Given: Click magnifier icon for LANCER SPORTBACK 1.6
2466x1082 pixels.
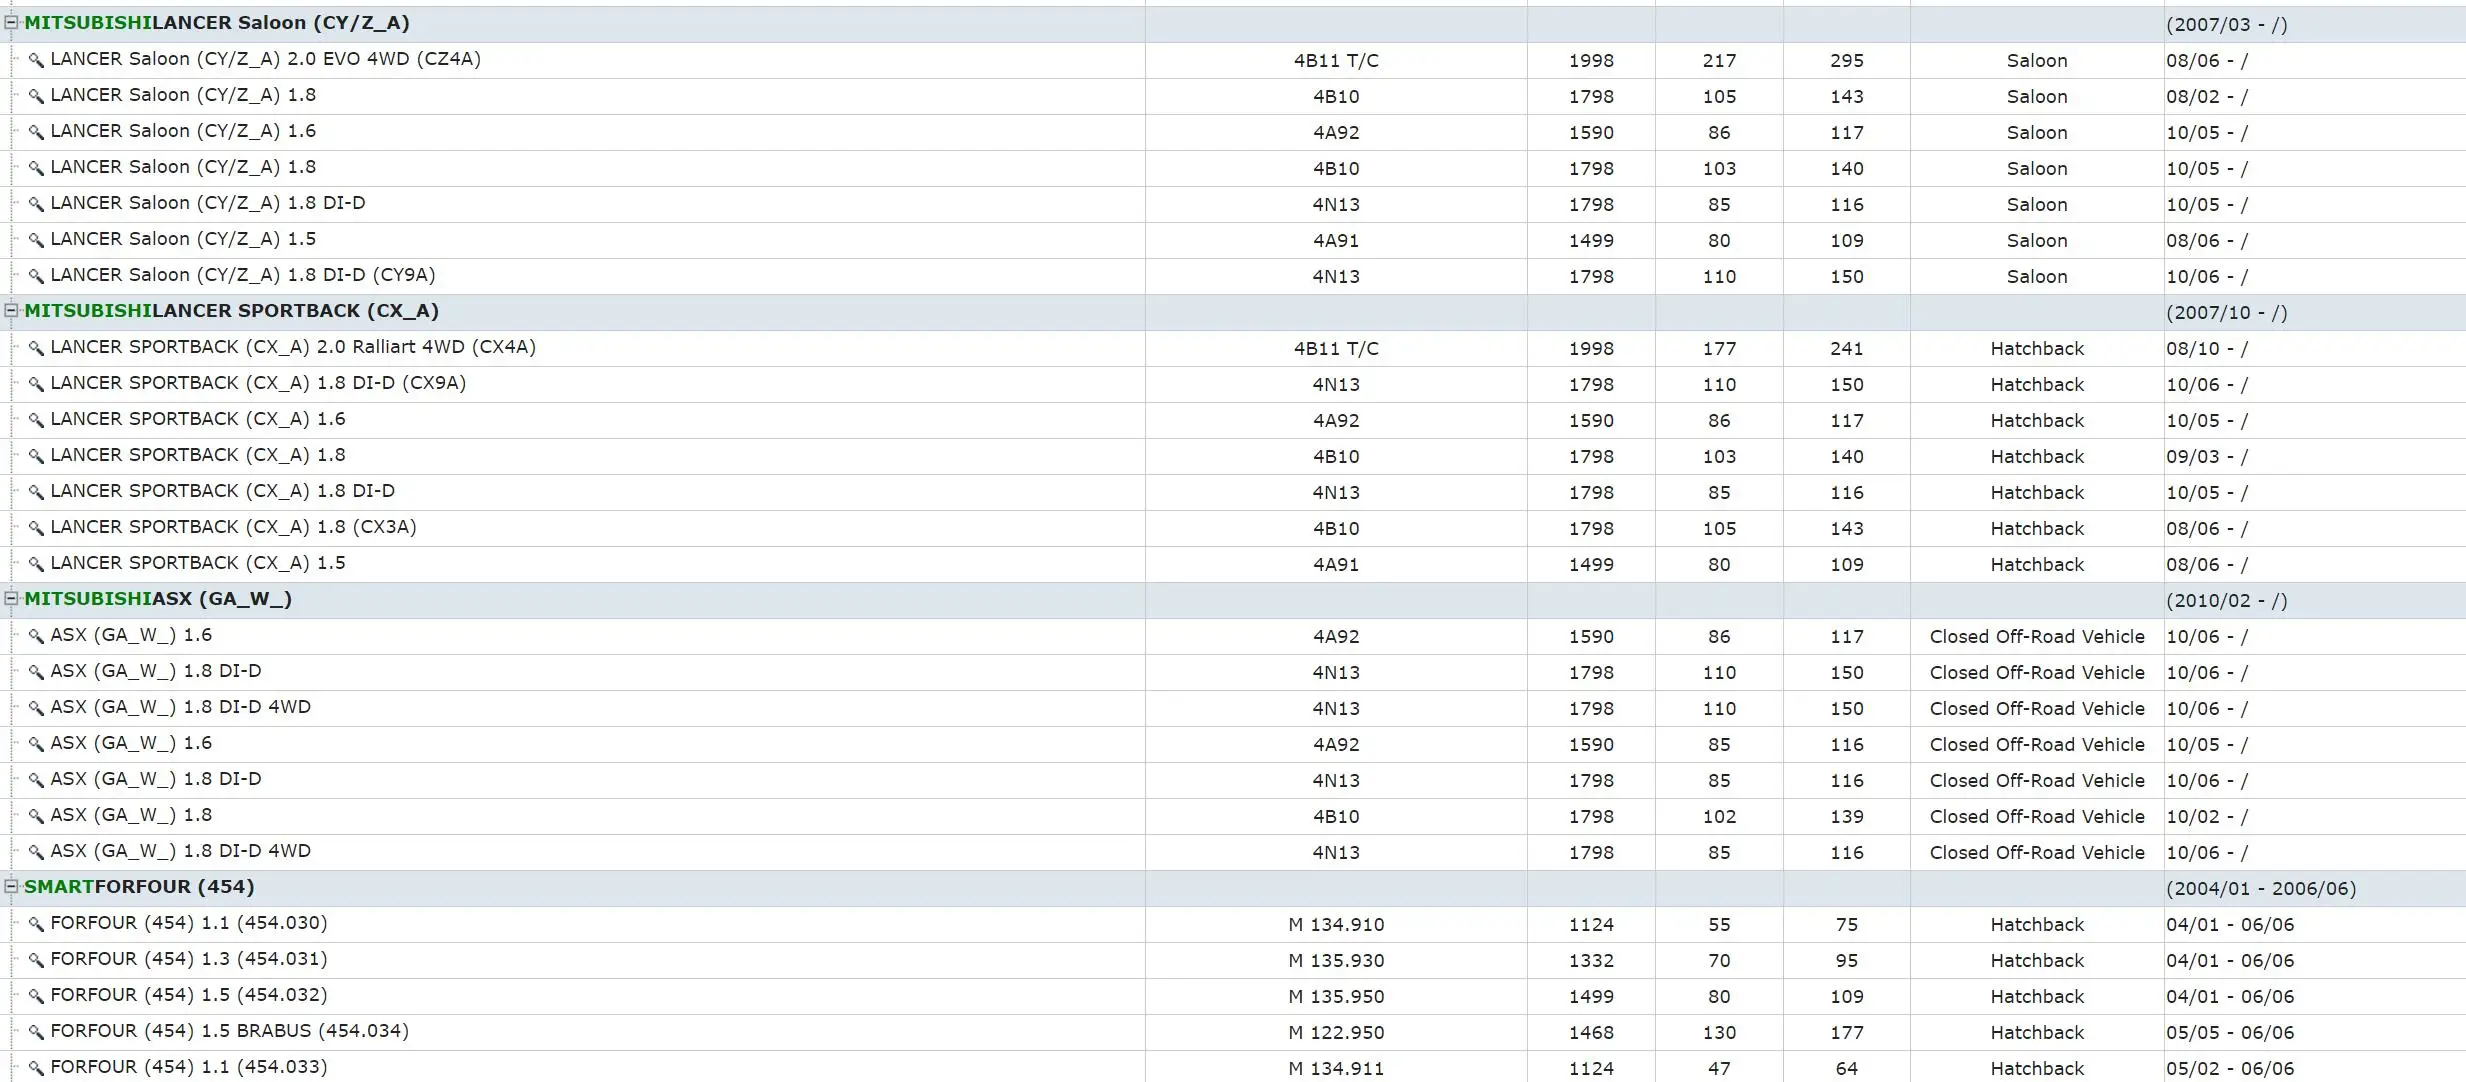Looking at the screenshot, I should [36, 420].
